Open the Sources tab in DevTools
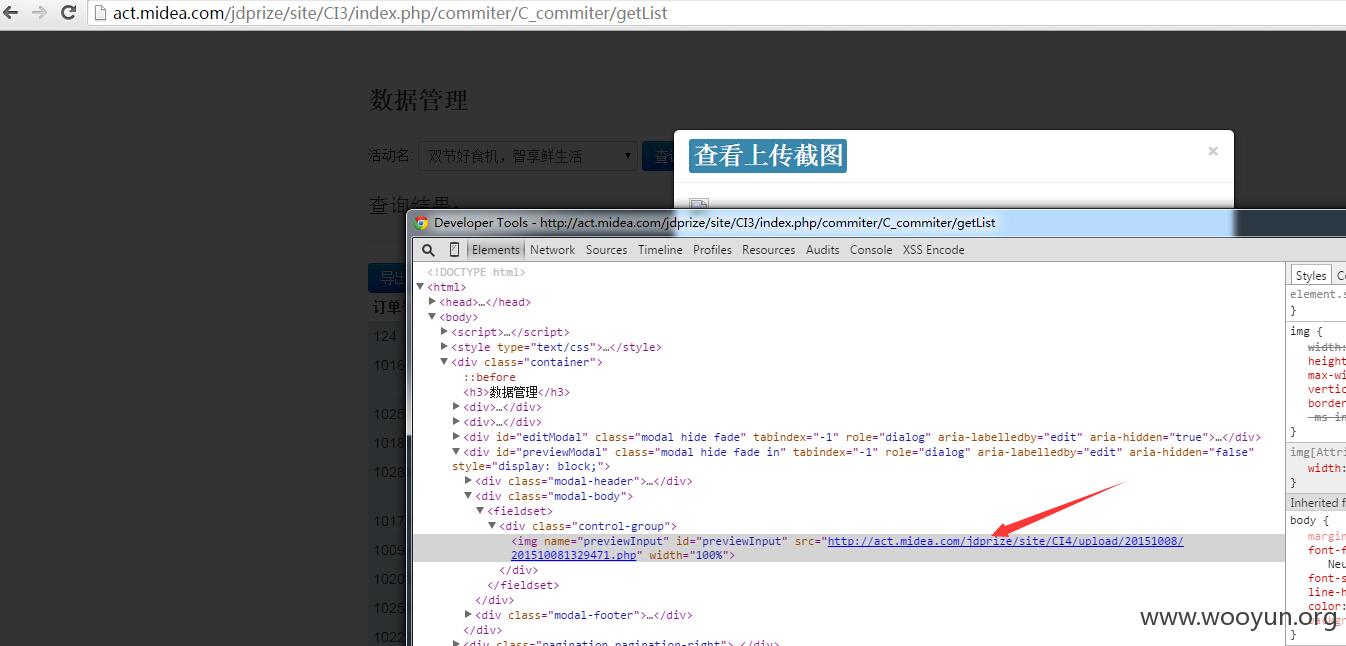This screenshot has width=1346, height=646. coord(607,250)
